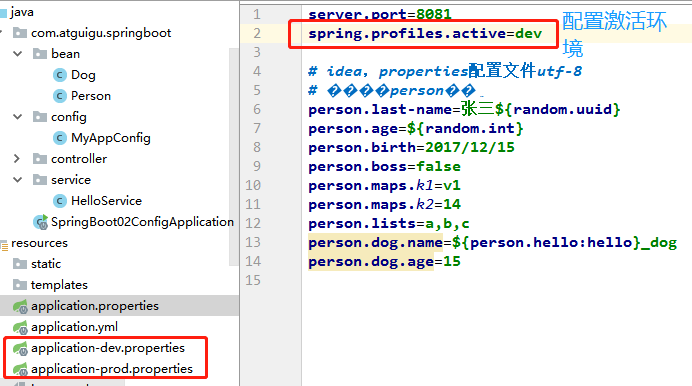Click the person.birth=2017/12/15 line
The height and width of the screenshot is (386, 692).
(411, 147)
